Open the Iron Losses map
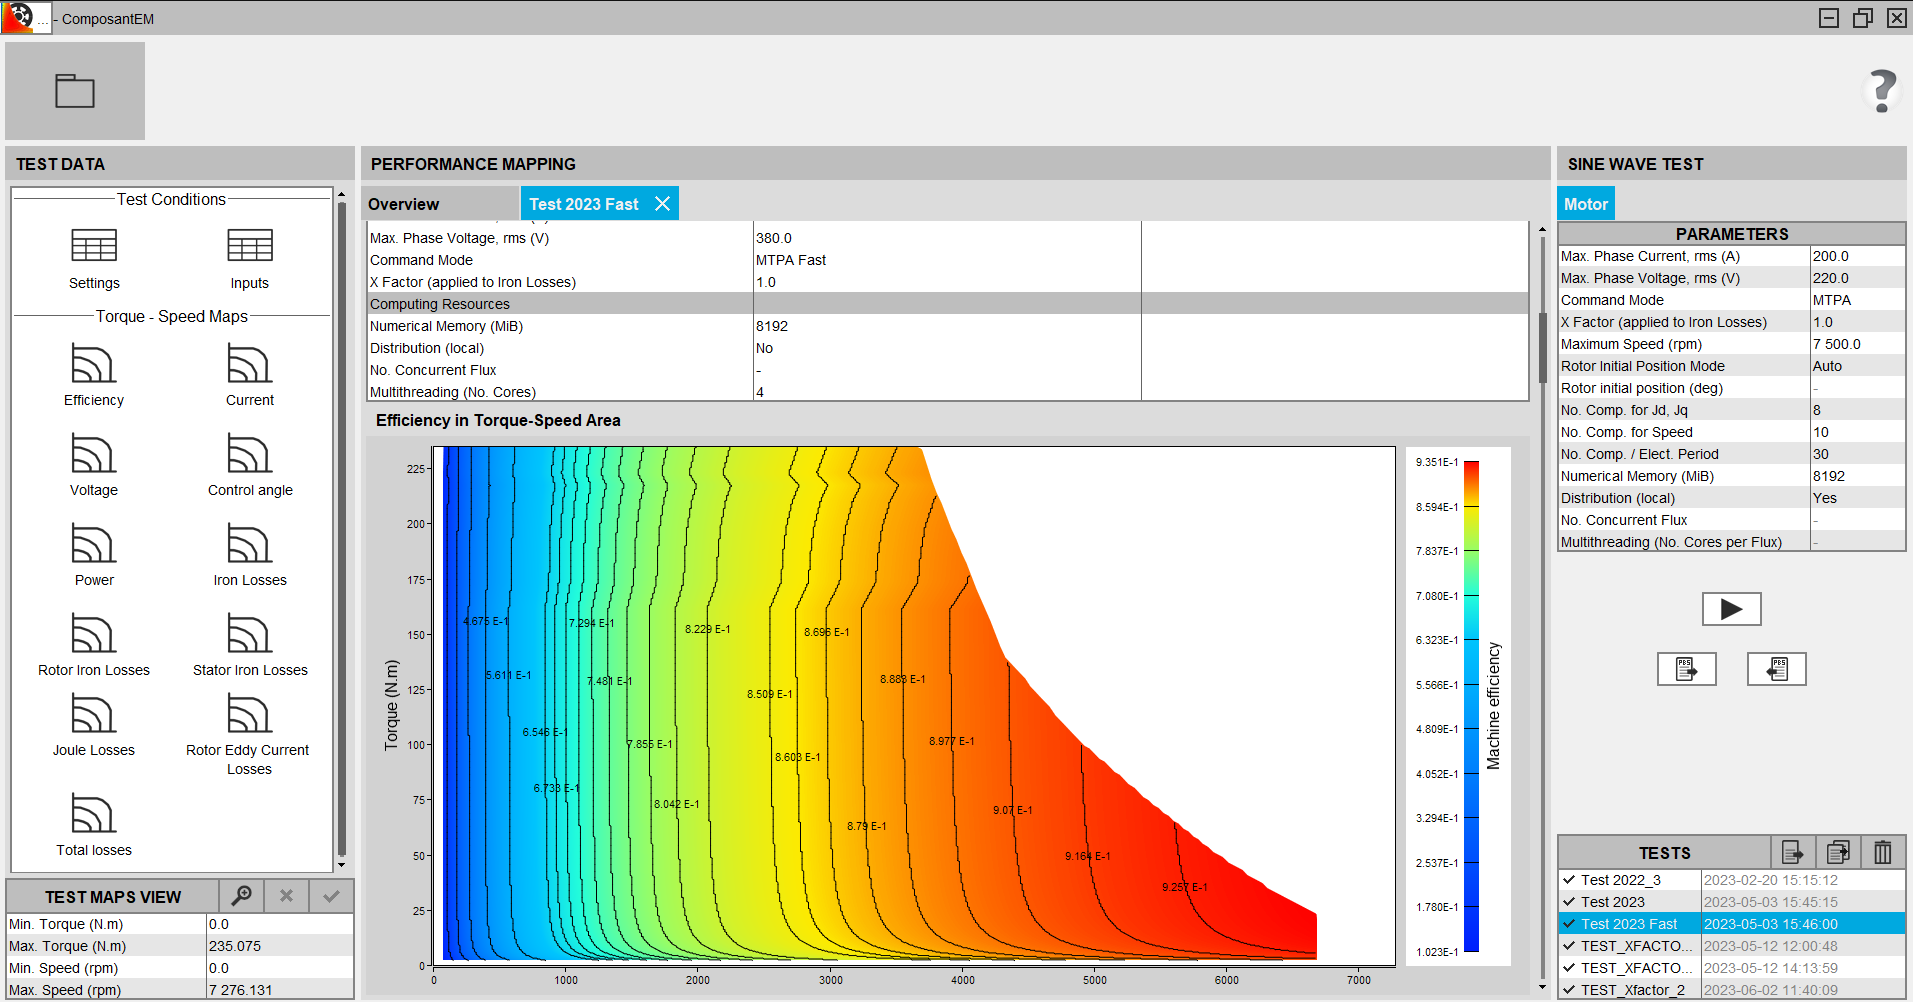Image resolution: width=1913 pixels, height=1002 pixels. coord(249,546)
